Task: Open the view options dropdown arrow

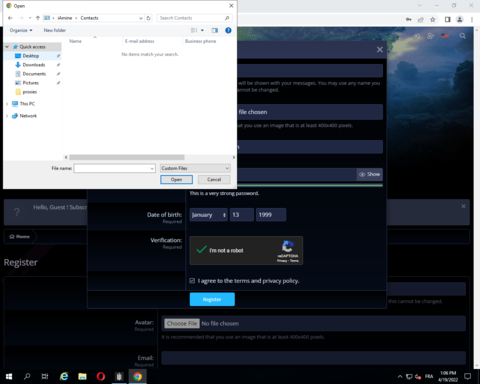Action: [202, 30]
